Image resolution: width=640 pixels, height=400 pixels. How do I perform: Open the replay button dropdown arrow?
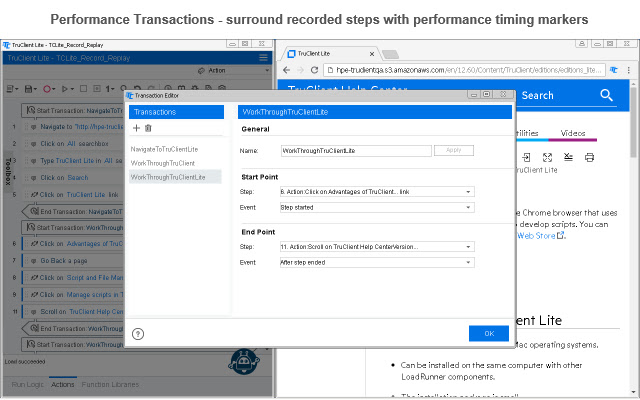[x=72, y=89]
